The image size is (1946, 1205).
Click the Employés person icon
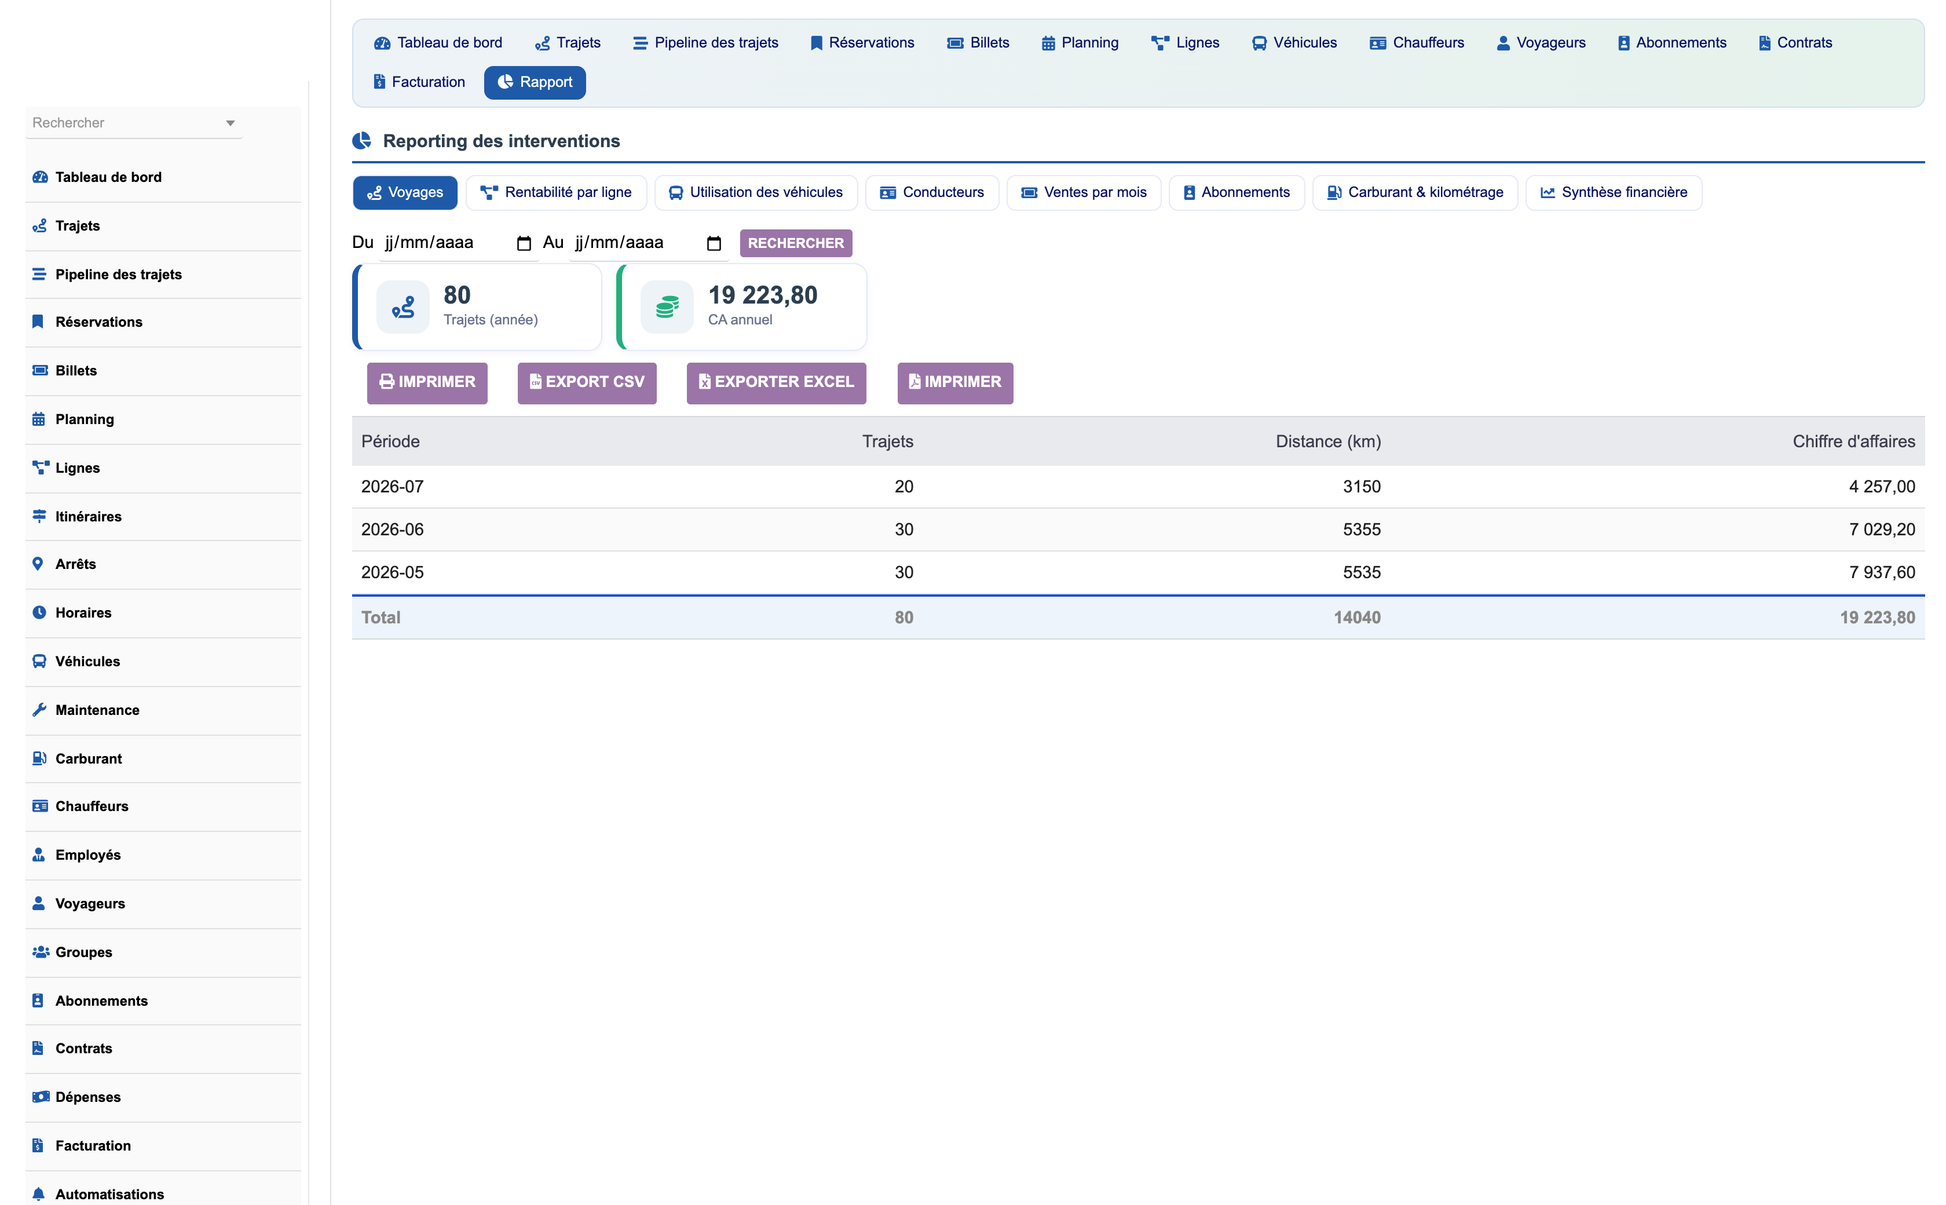pyautogui.click(x=38, y=855)
